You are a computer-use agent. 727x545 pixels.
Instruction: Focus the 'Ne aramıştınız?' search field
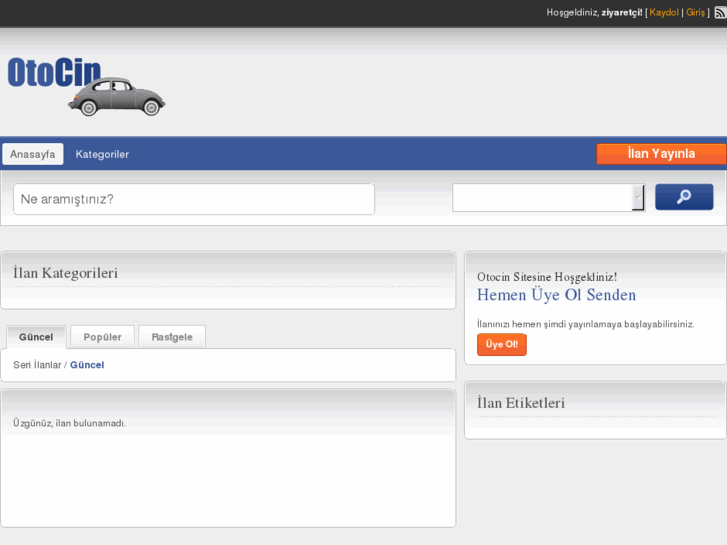pyautogui.click(x=194, y=199)
